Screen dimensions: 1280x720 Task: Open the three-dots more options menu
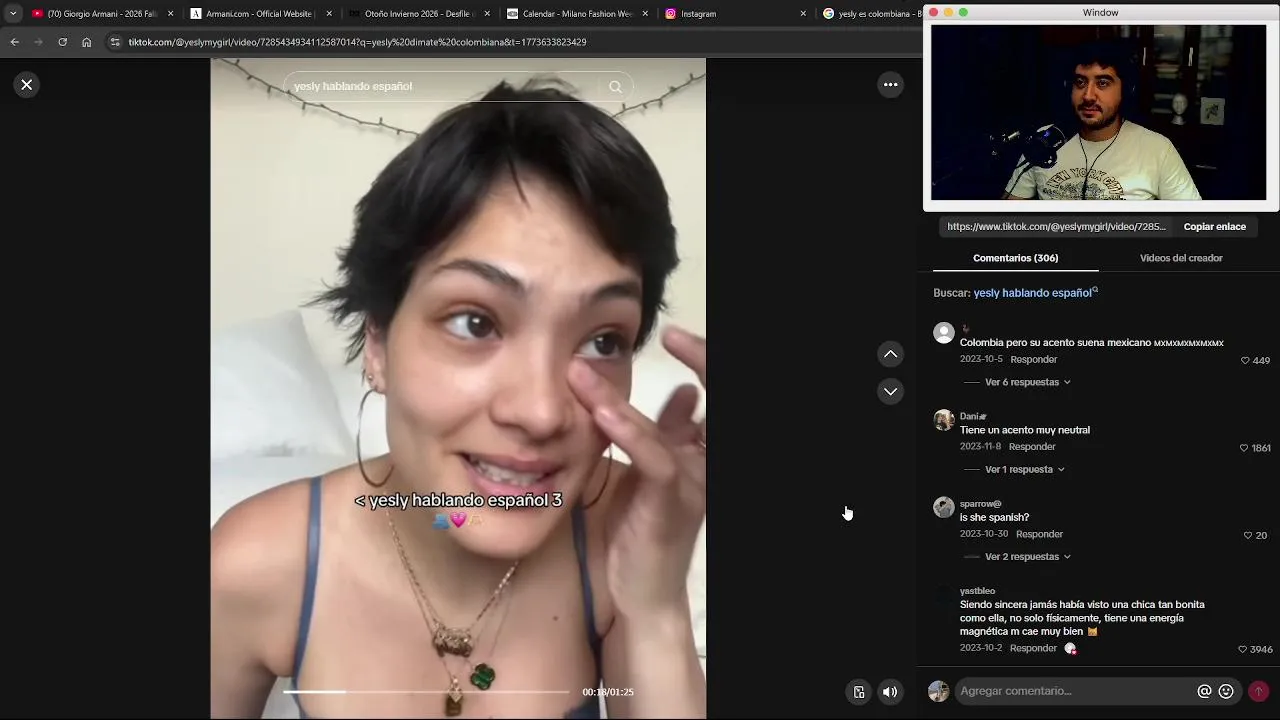(x=890, y=85)
